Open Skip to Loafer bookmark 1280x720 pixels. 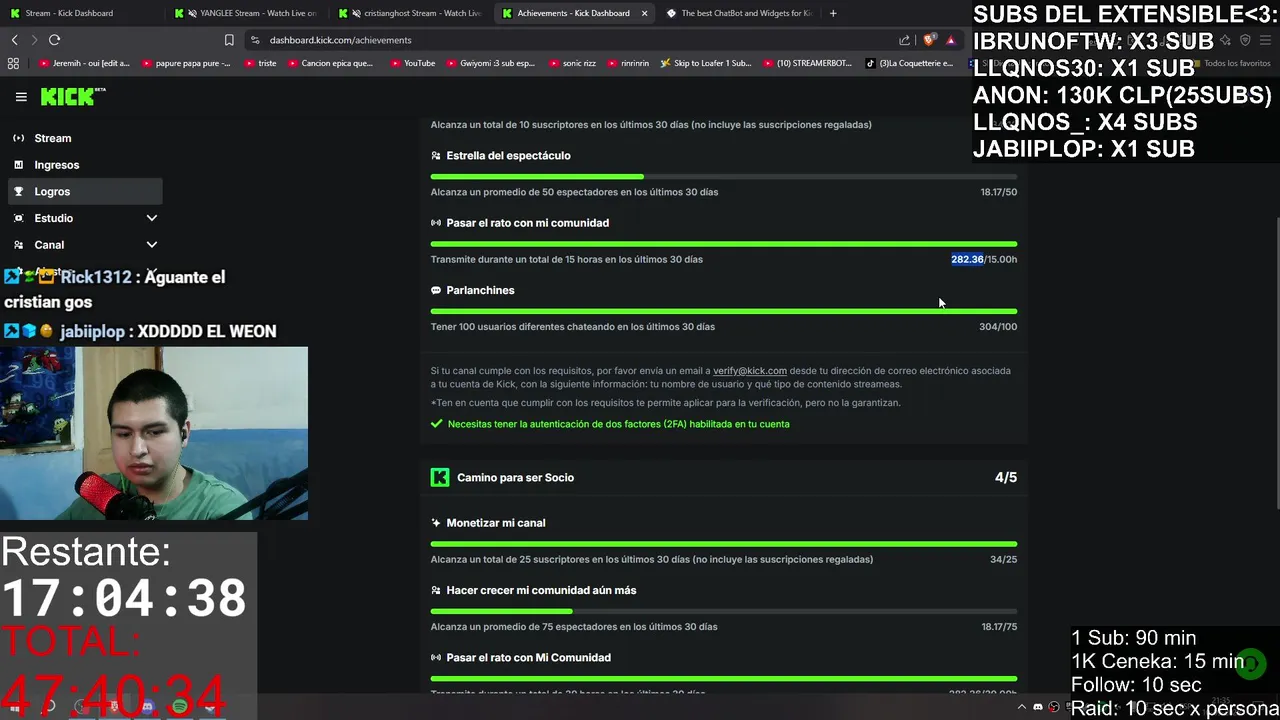coord(706,63)
